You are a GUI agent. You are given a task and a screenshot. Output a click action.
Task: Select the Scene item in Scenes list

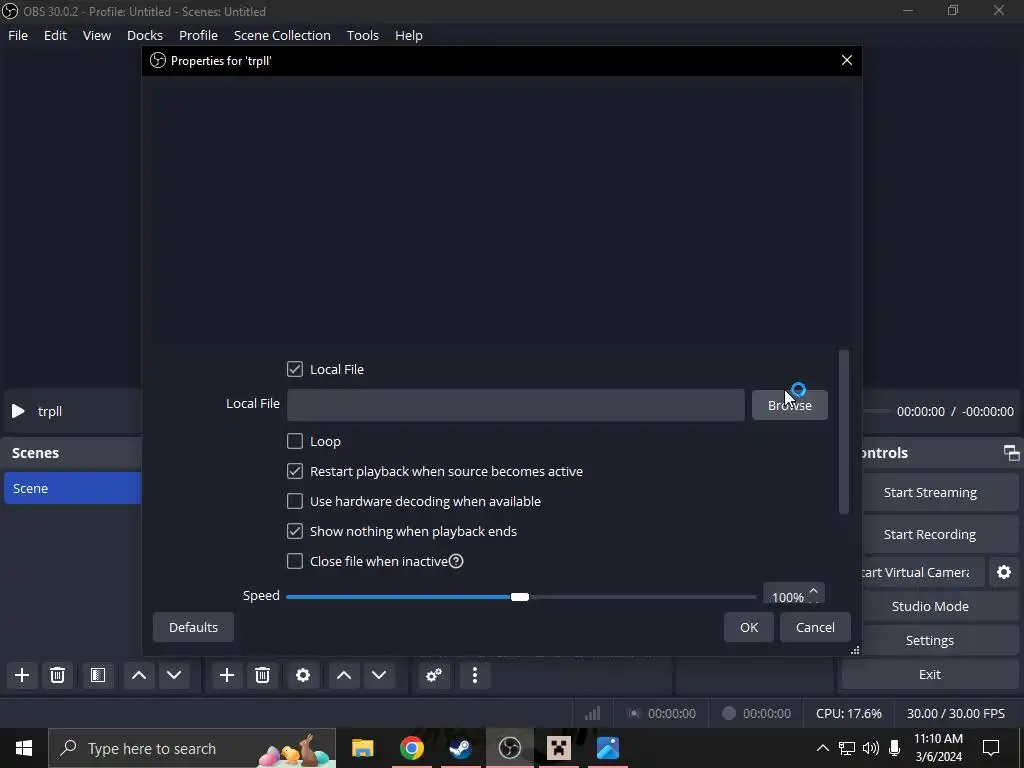click(72, 488)
